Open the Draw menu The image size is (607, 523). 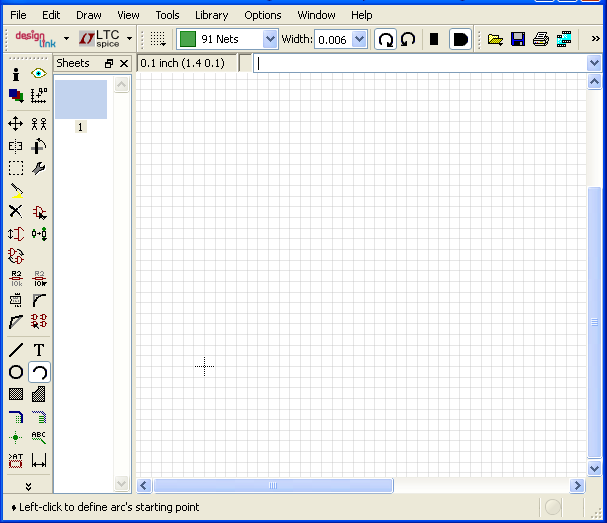tap(89, 15)
